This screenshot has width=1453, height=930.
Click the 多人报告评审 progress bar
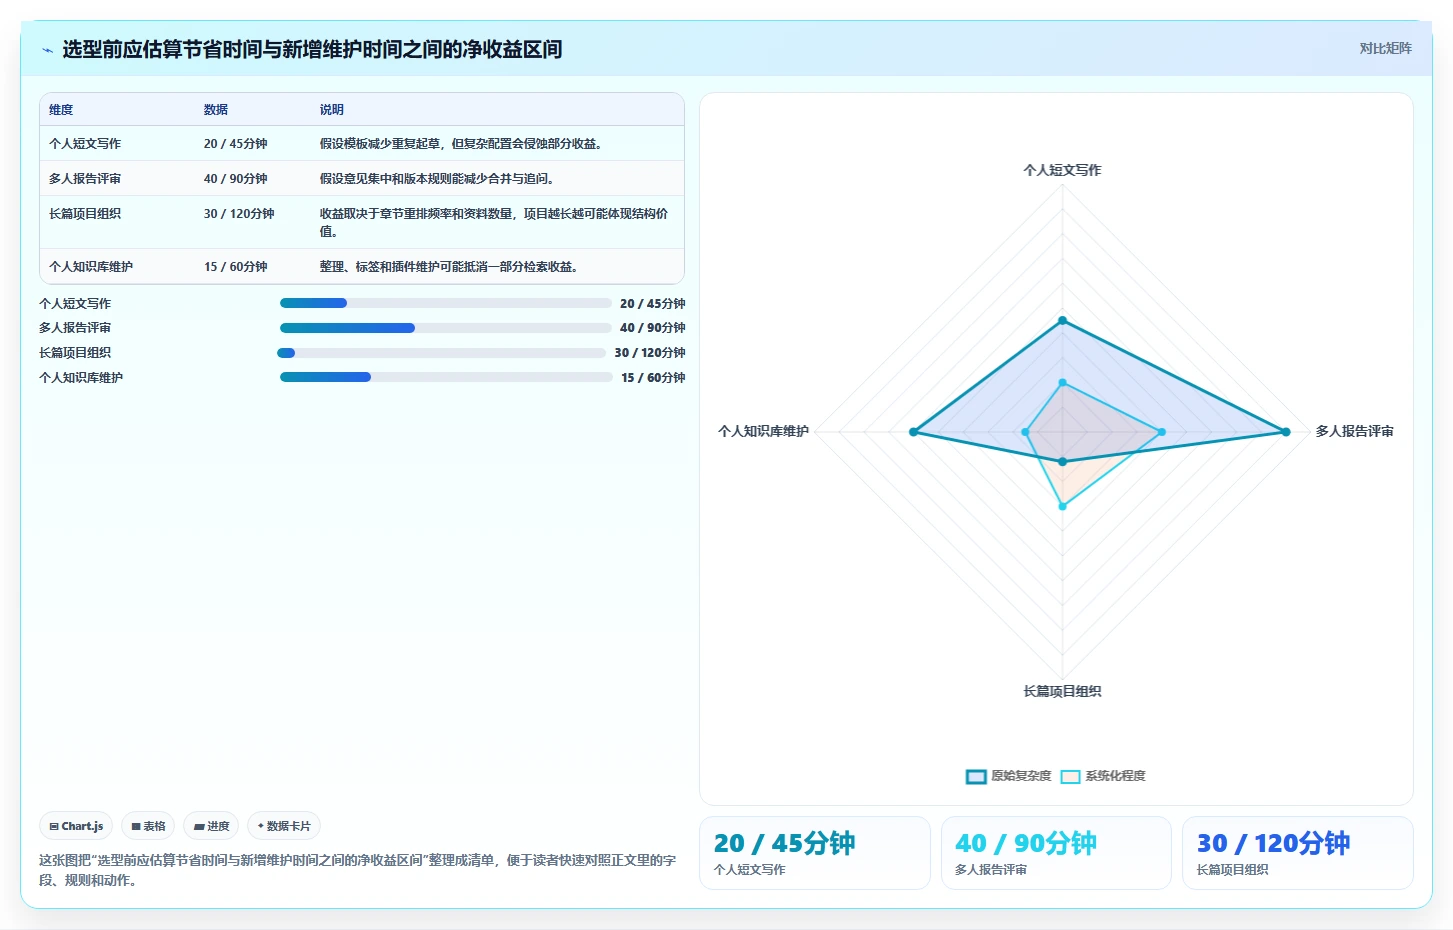pos(446,328)
